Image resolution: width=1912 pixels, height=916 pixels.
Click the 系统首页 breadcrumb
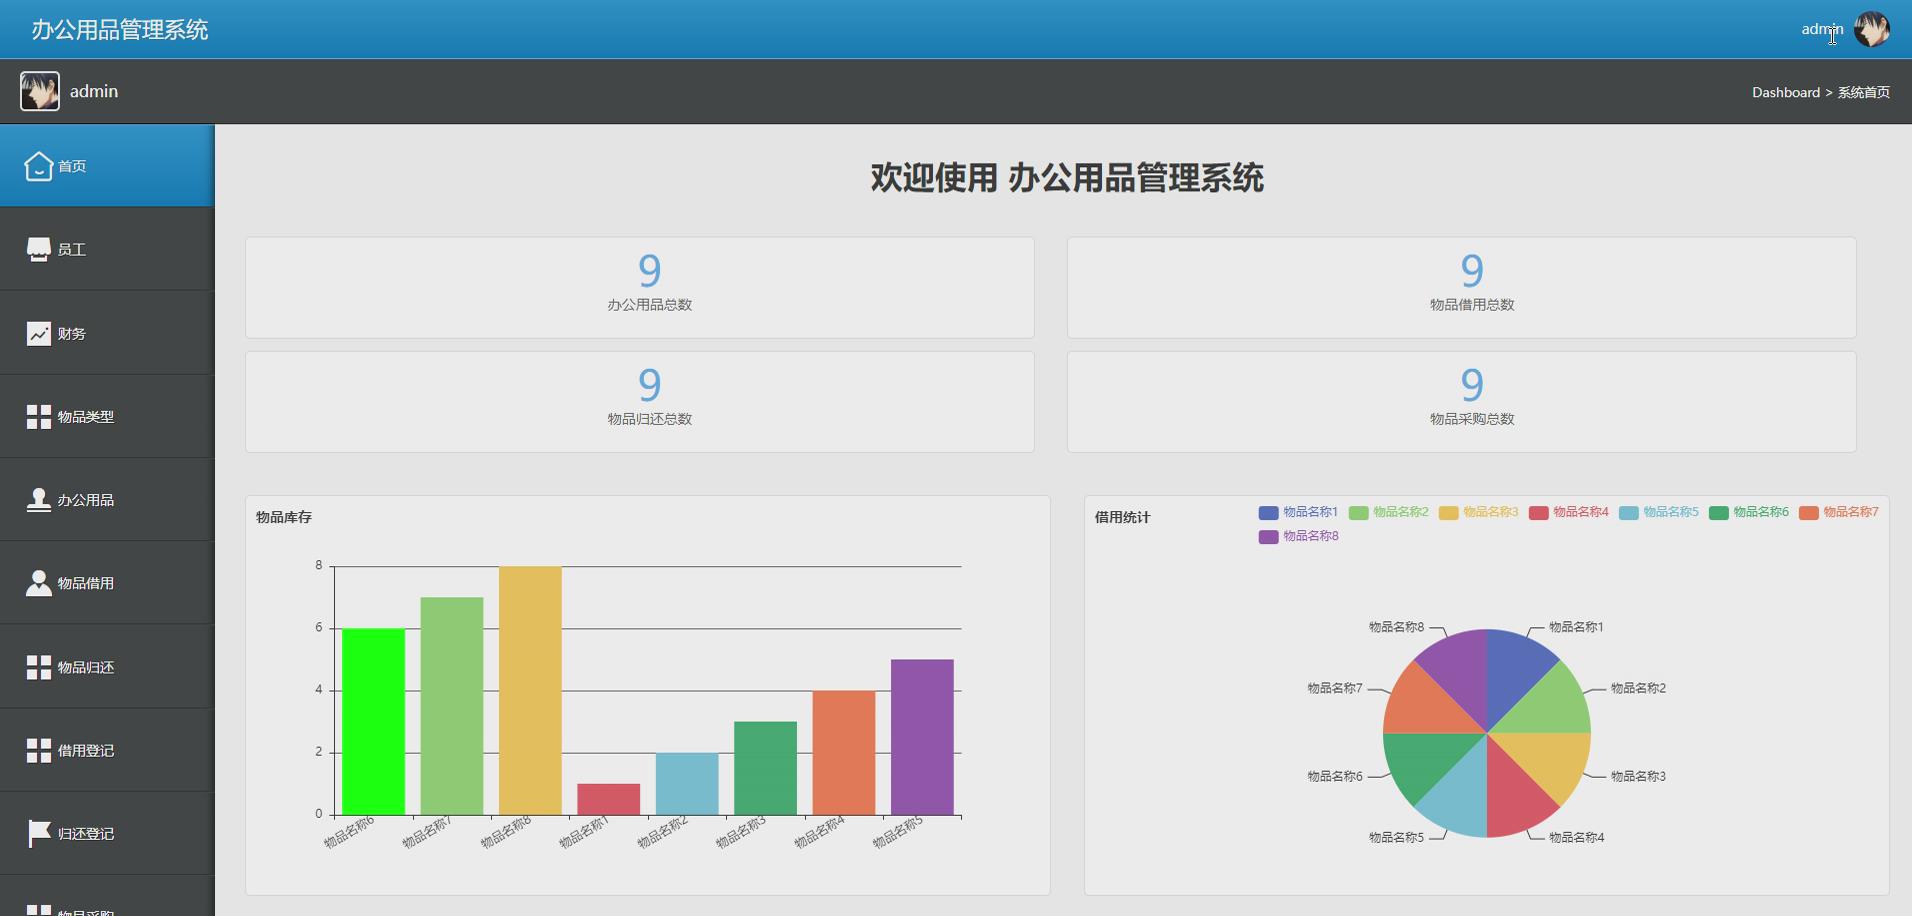tap(1864, 92)
